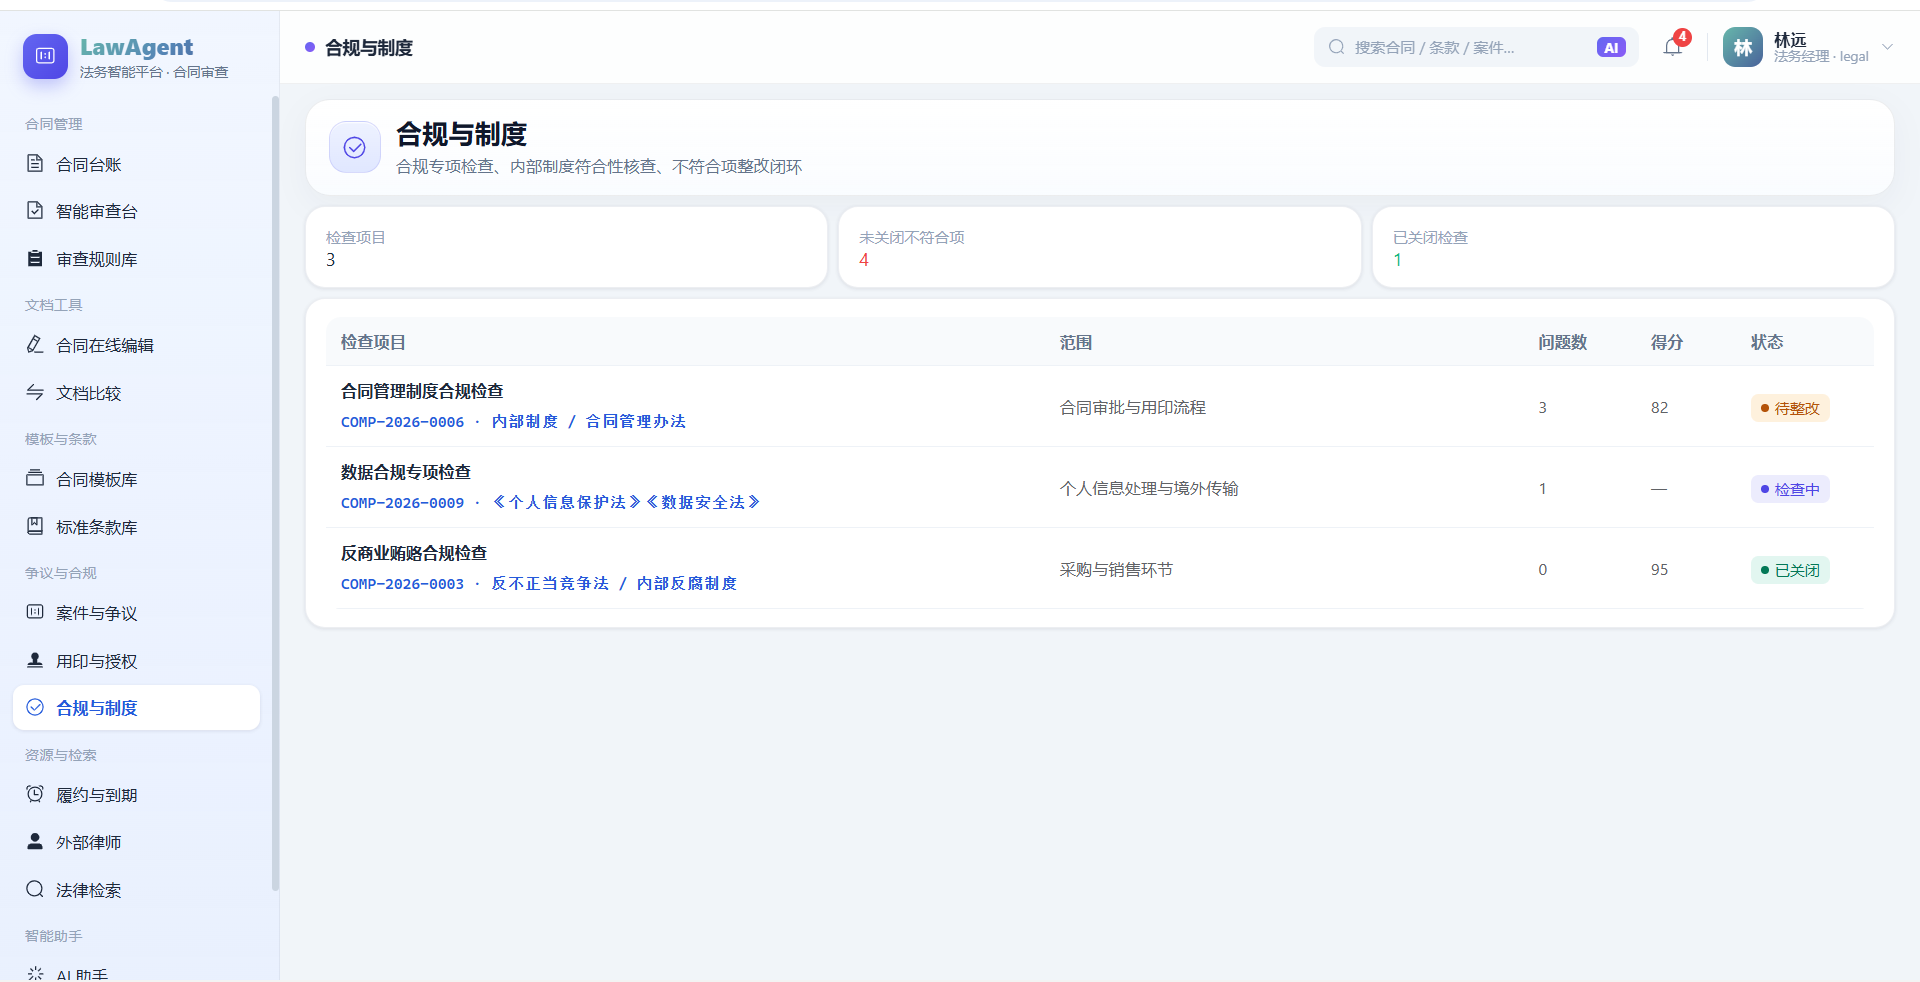Click the 合同审批与用印流程 cell

click(x=1133, y=408)
